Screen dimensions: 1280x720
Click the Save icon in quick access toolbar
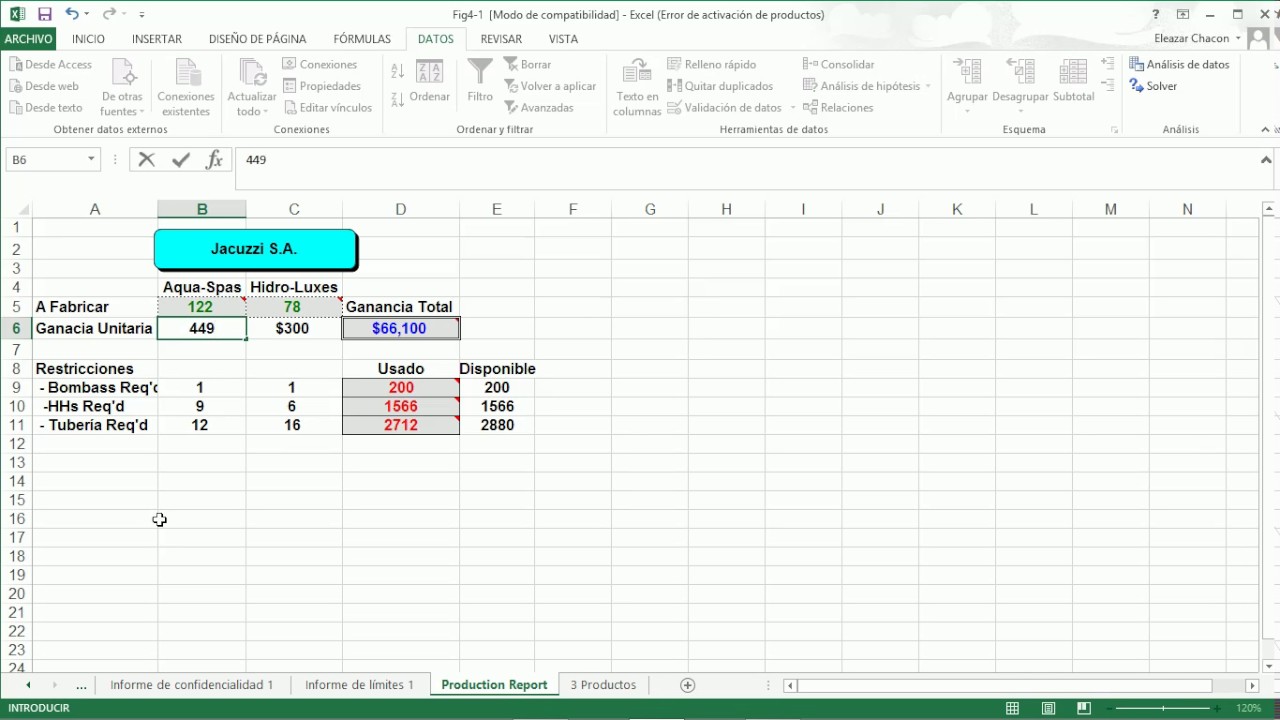click(44, 14)
